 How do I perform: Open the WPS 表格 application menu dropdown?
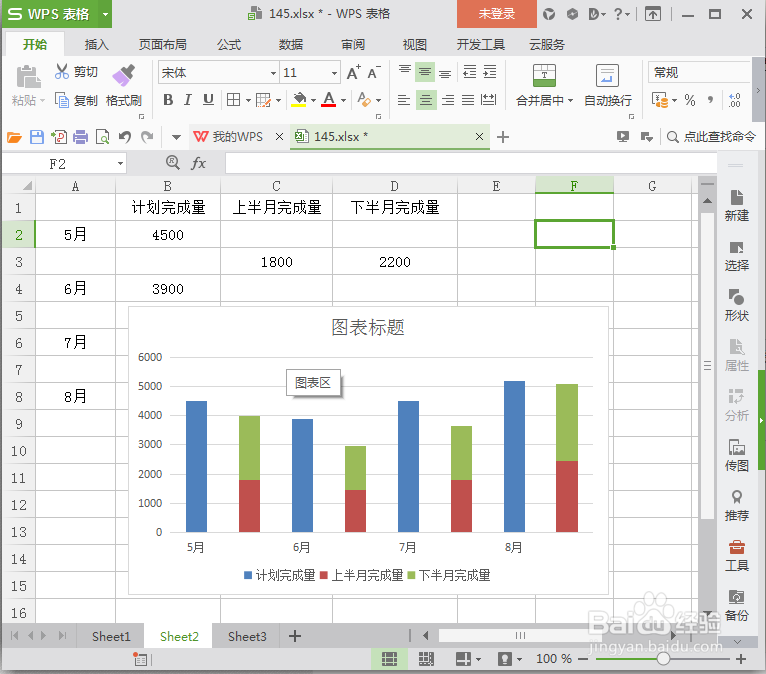pos(105,14)
